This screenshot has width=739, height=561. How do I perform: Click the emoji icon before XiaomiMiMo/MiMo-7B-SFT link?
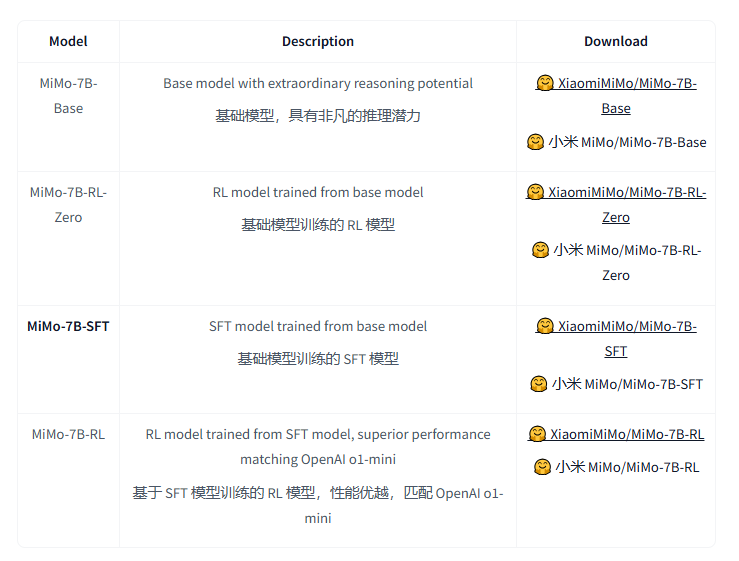point(545,326)
